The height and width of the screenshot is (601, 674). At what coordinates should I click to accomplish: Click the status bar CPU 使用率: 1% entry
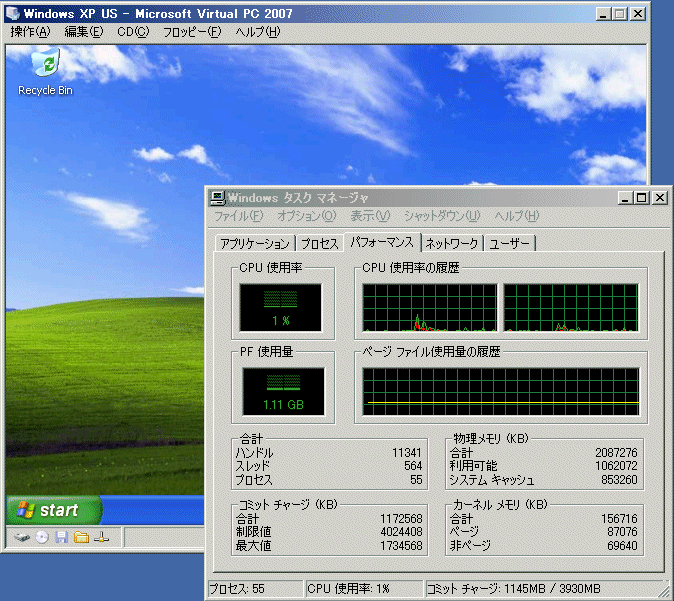pyautogui.click(x=364, y=589)
